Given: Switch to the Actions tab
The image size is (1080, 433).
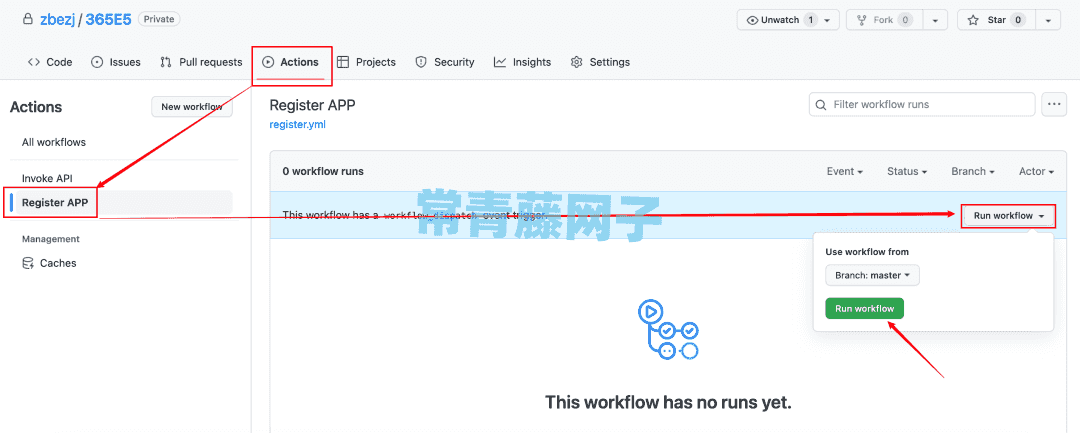Looking at the screenshot, I should [x=291, y=62].
